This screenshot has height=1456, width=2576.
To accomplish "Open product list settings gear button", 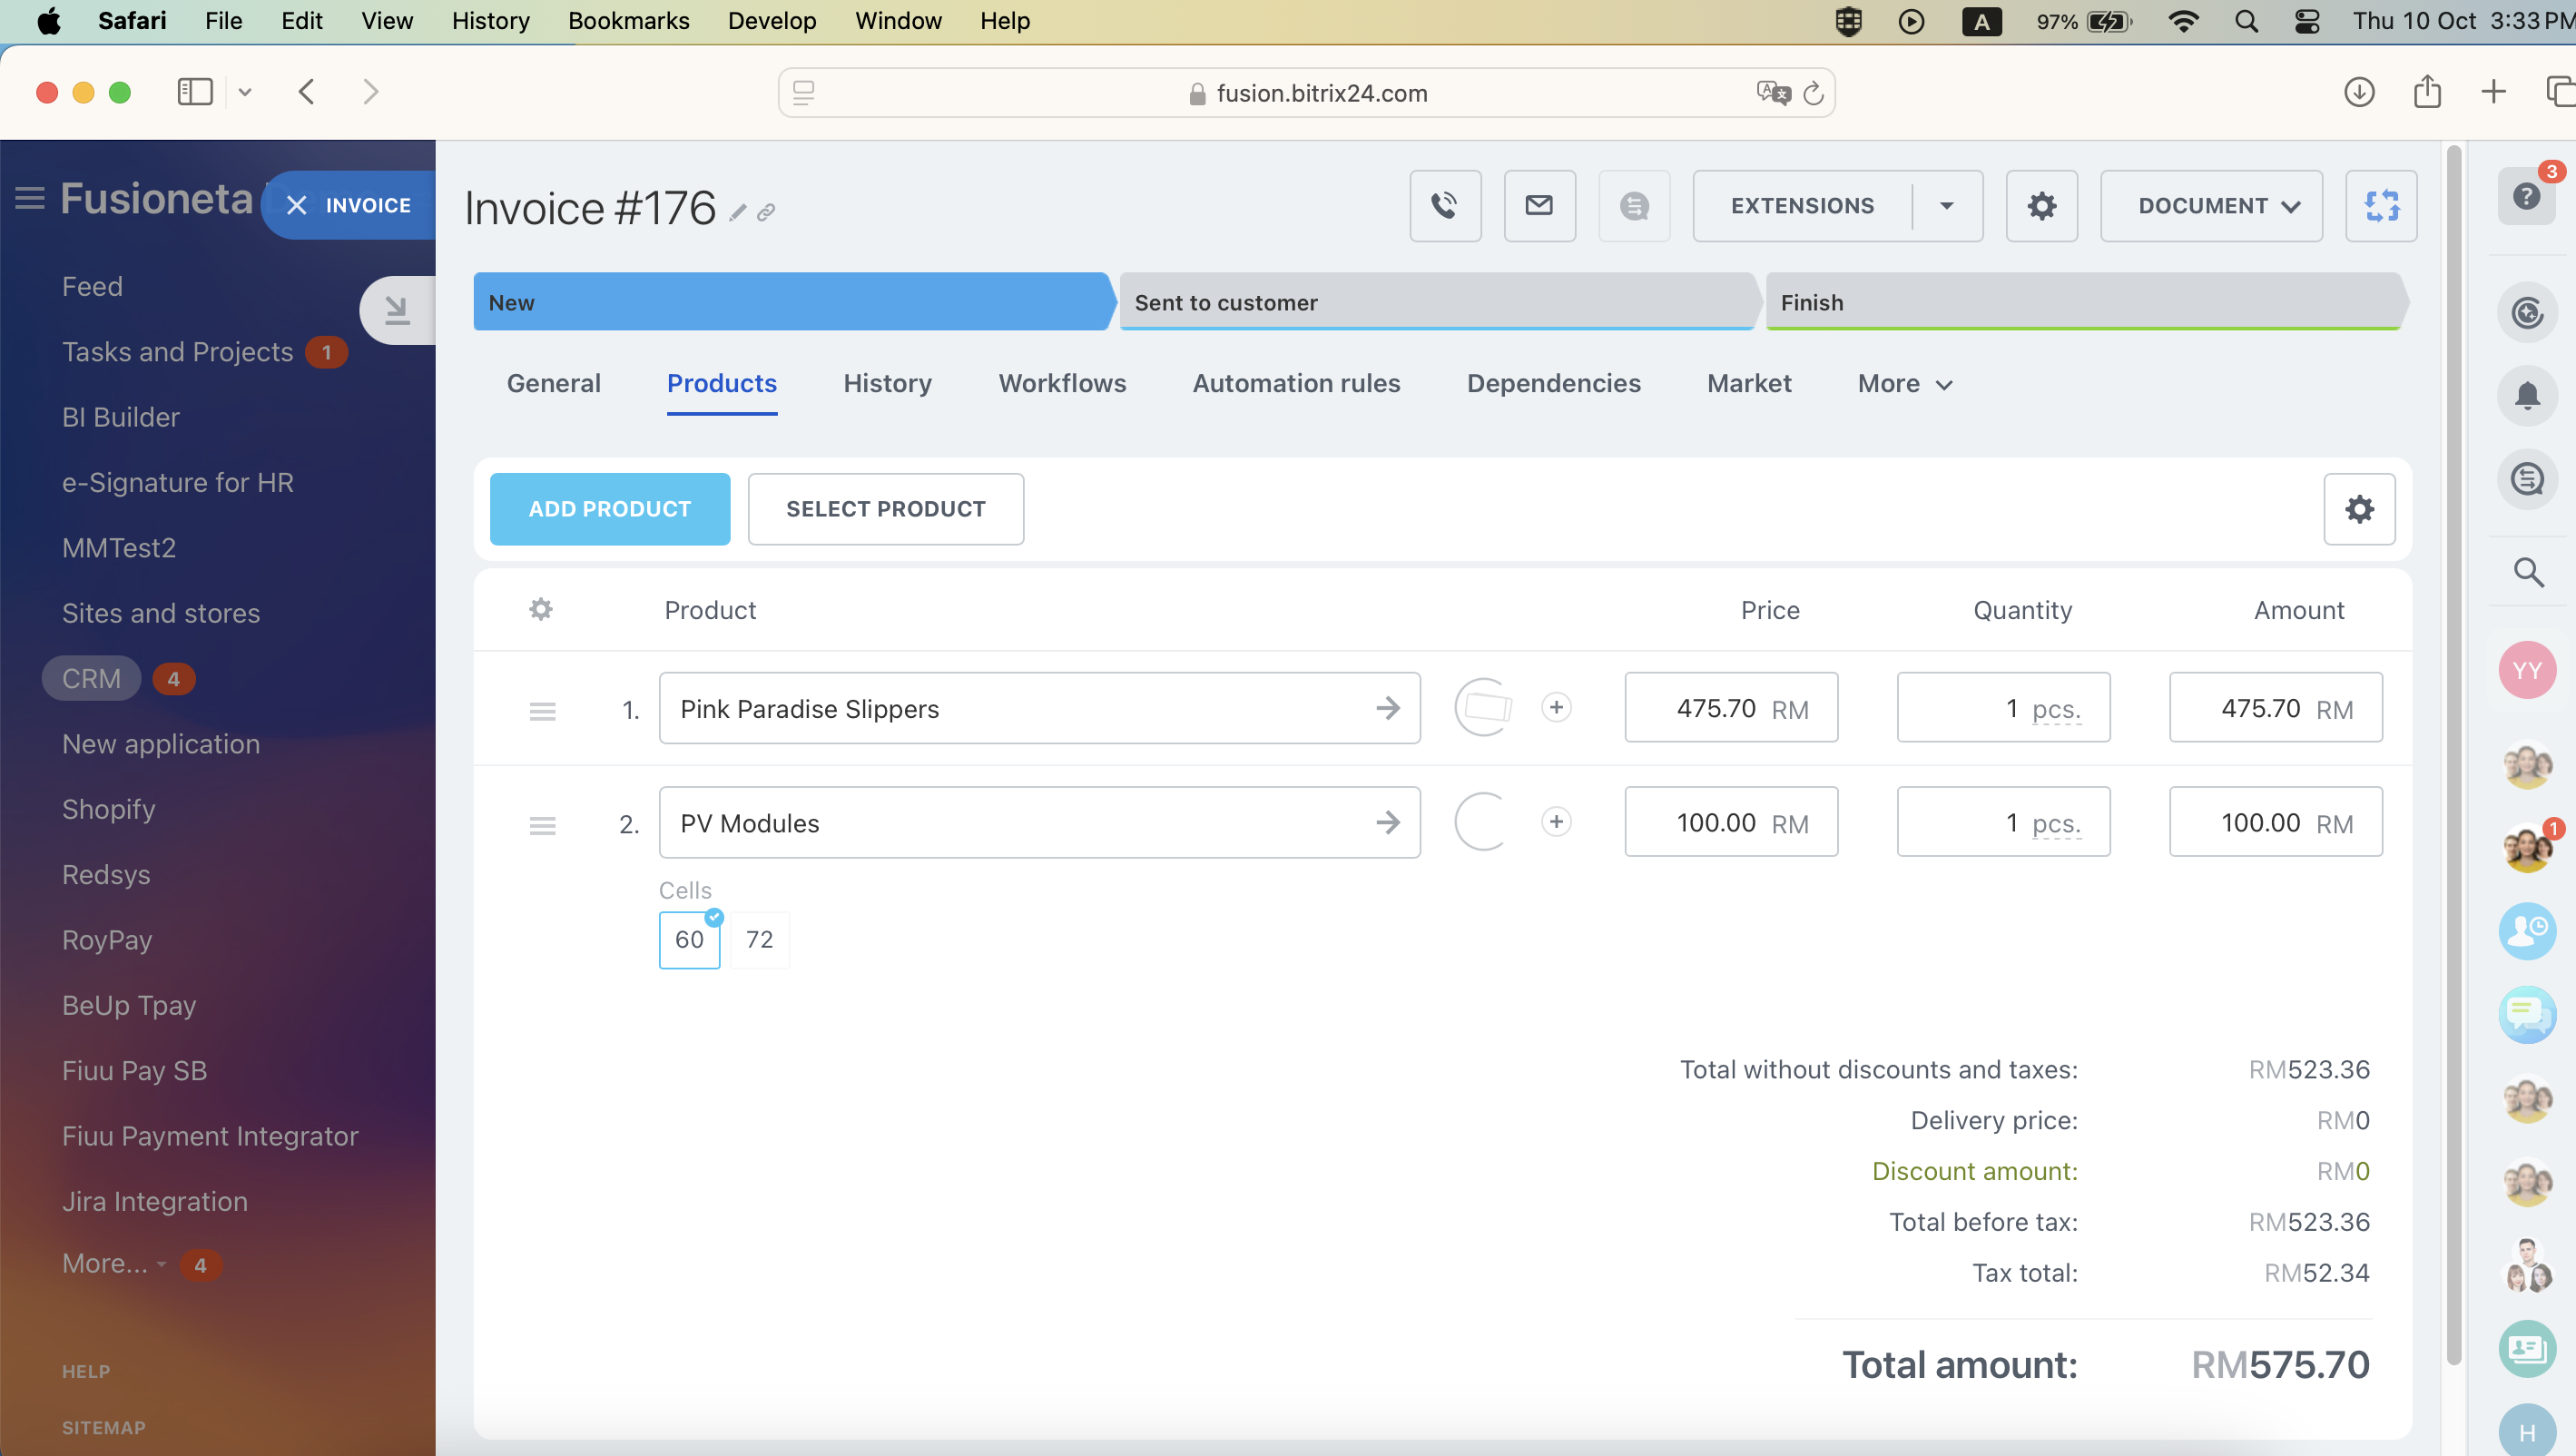I will [2358, 509].
